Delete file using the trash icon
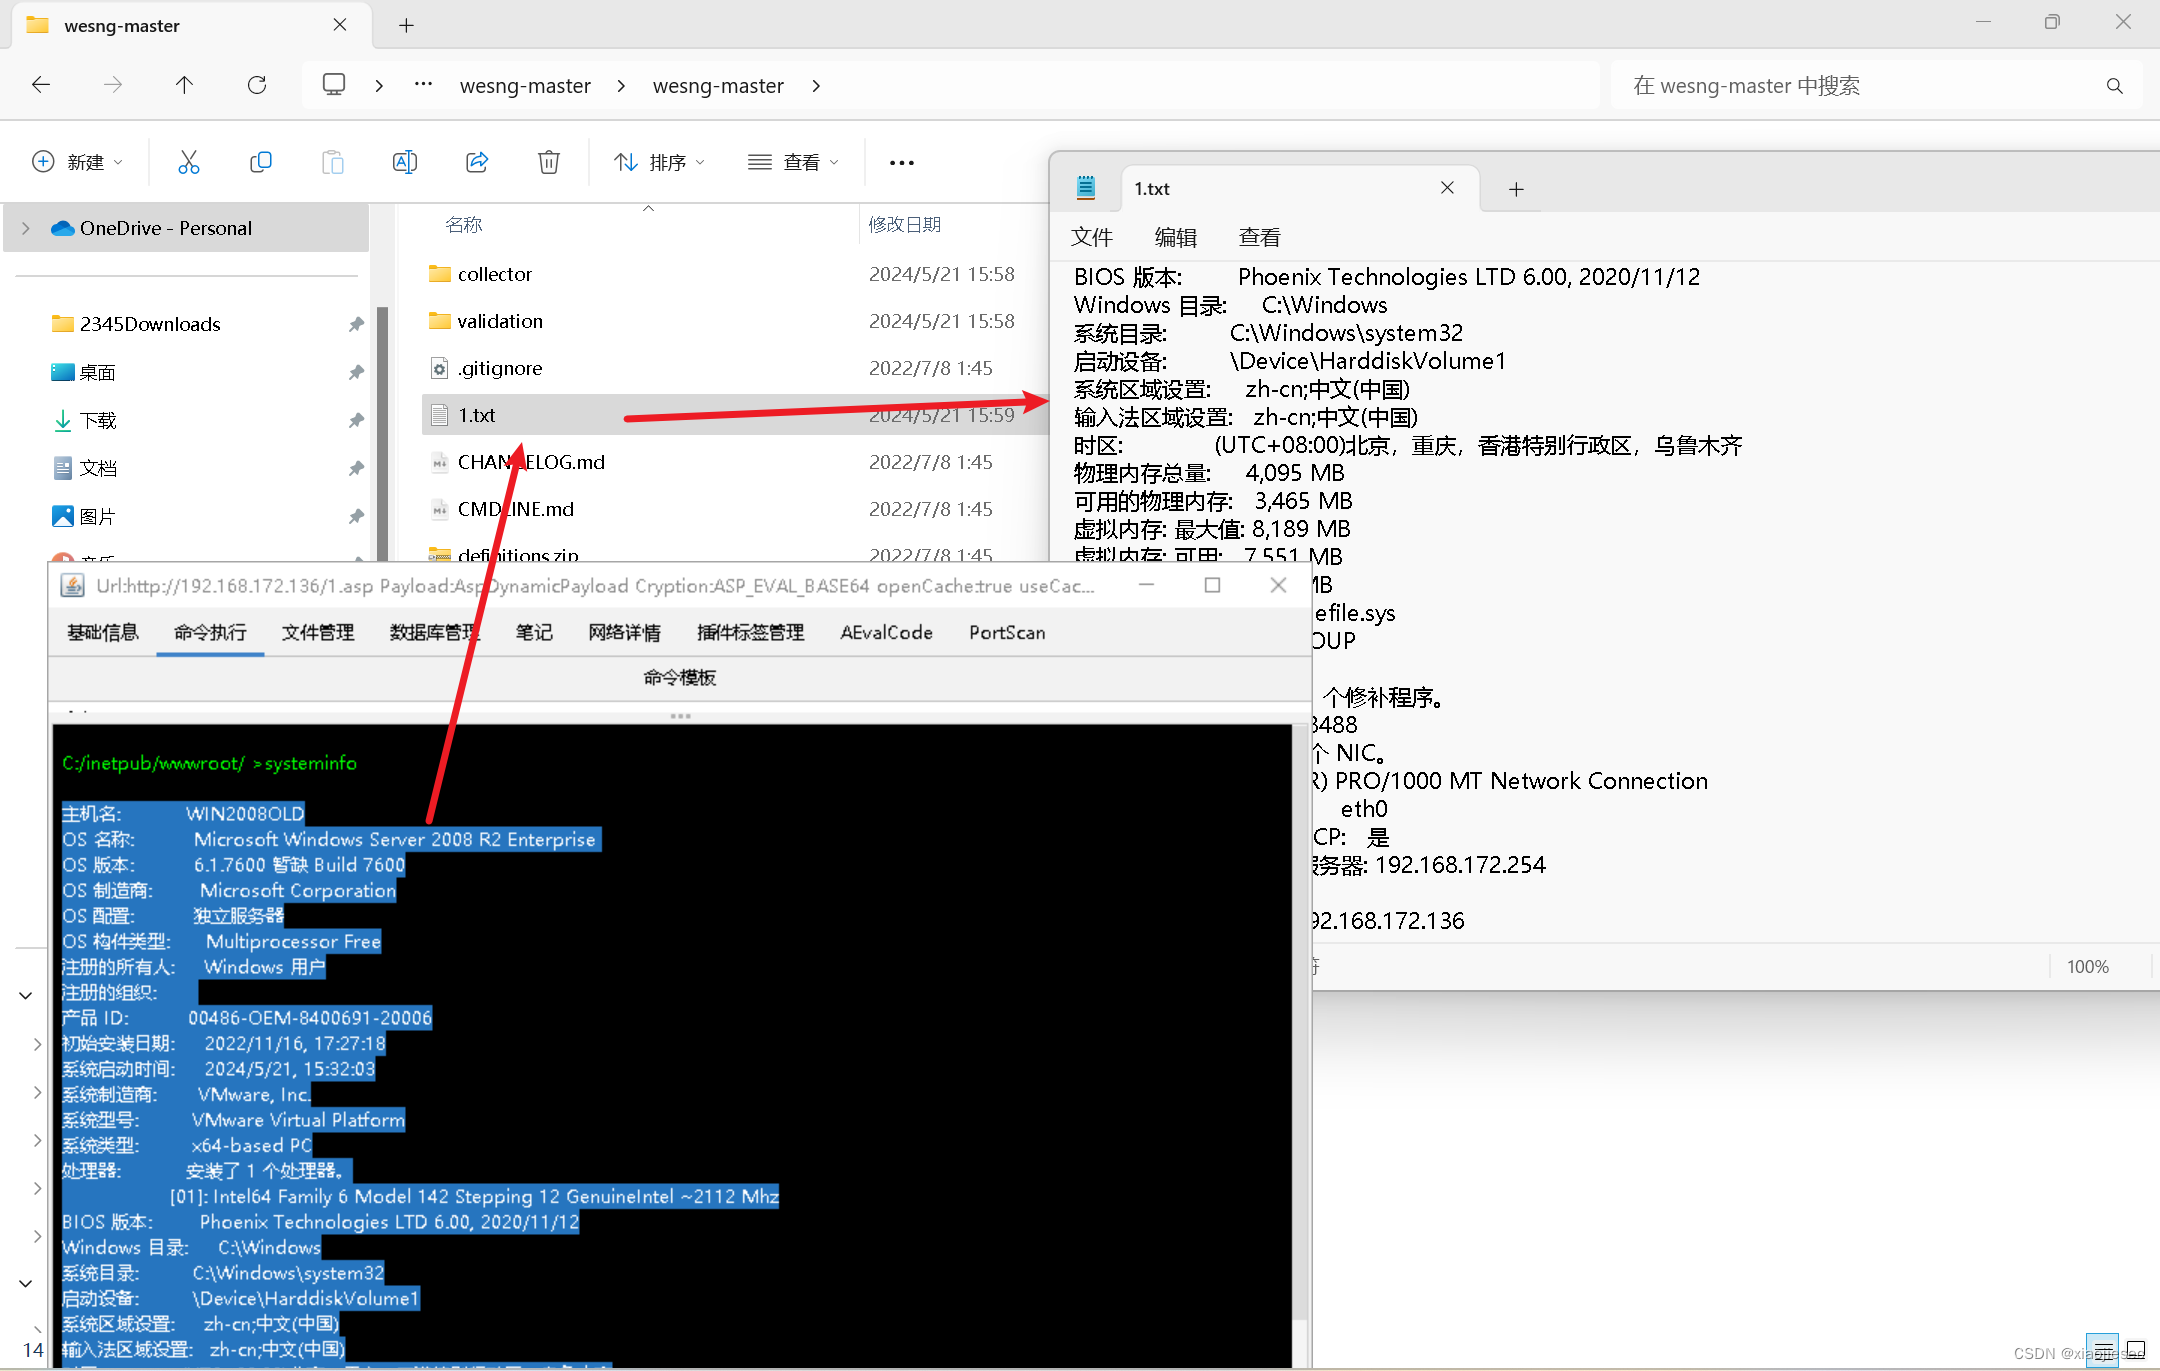 (x=548, y=162)
